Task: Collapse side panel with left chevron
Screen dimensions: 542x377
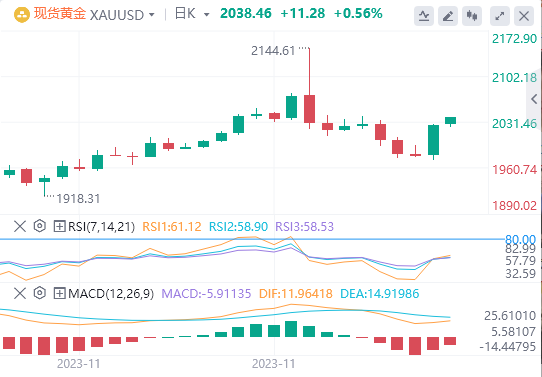Action: coord(534,100)
